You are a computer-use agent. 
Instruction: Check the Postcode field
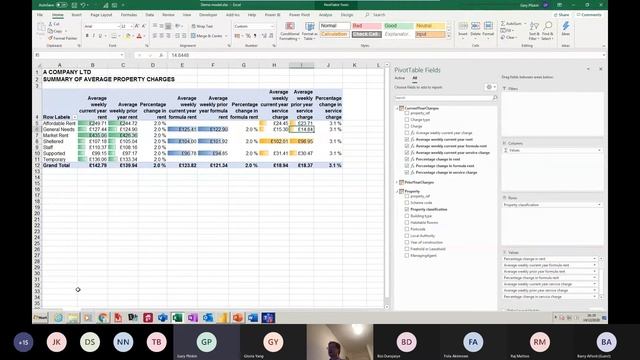coord(407,229)
